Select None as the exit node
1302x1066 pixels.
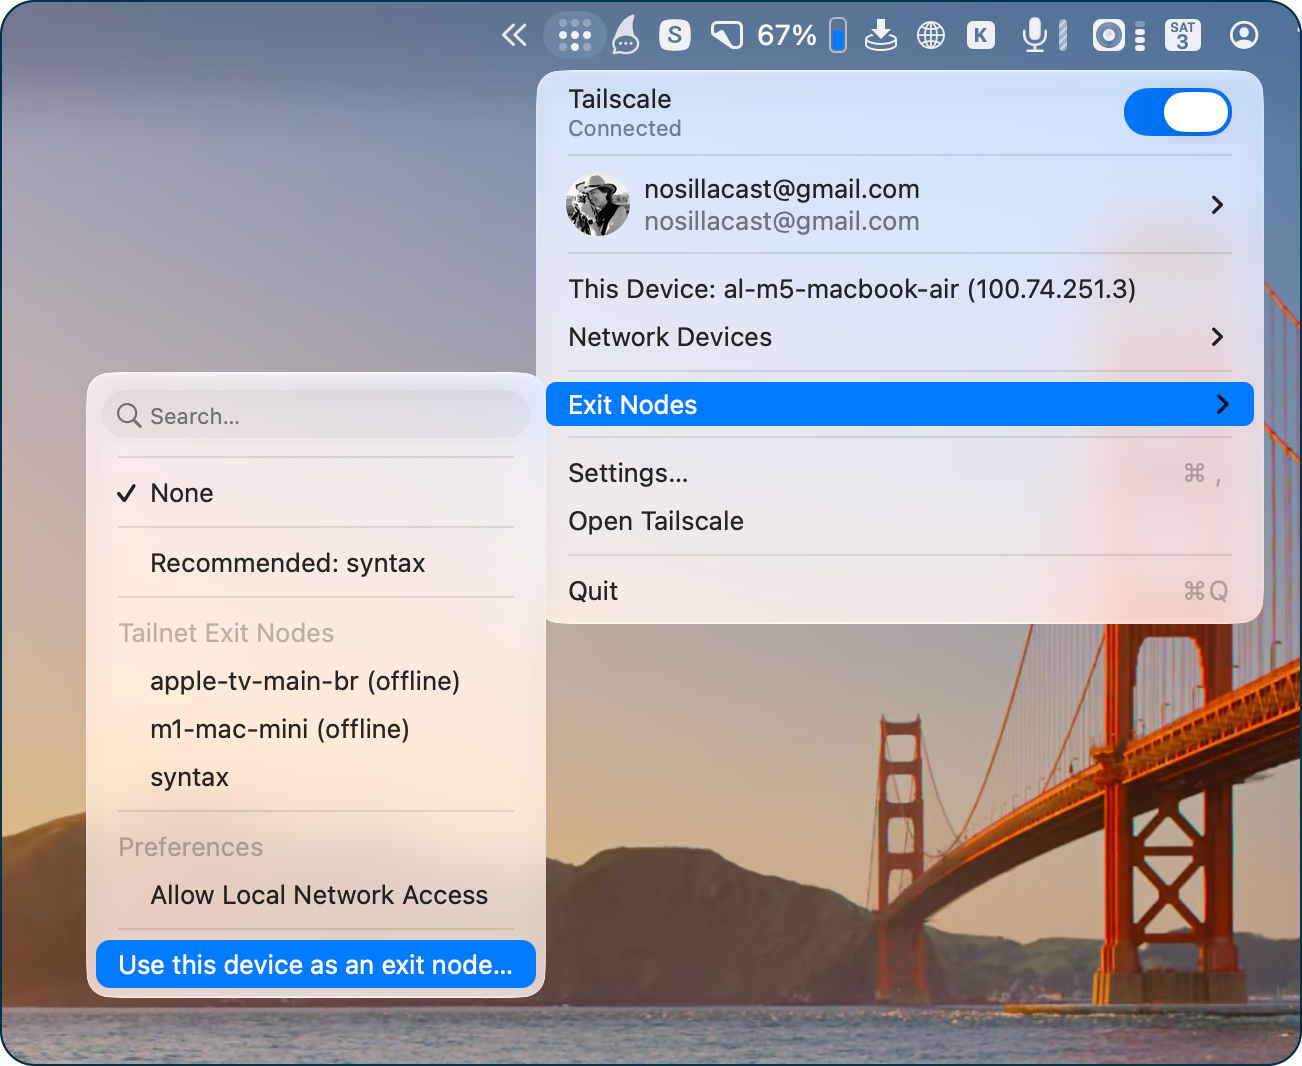316,493
